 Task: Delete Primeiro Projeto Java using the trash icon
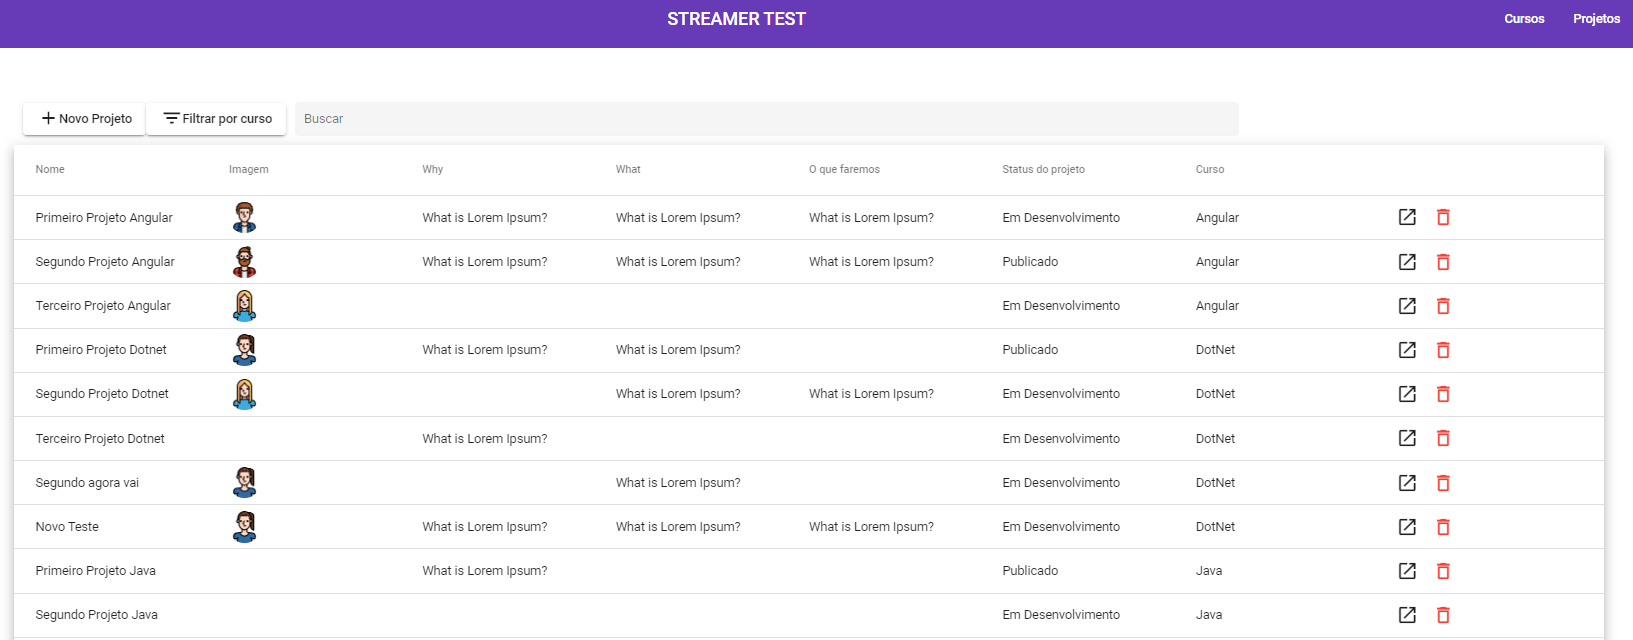click(x=1443, y=570)
